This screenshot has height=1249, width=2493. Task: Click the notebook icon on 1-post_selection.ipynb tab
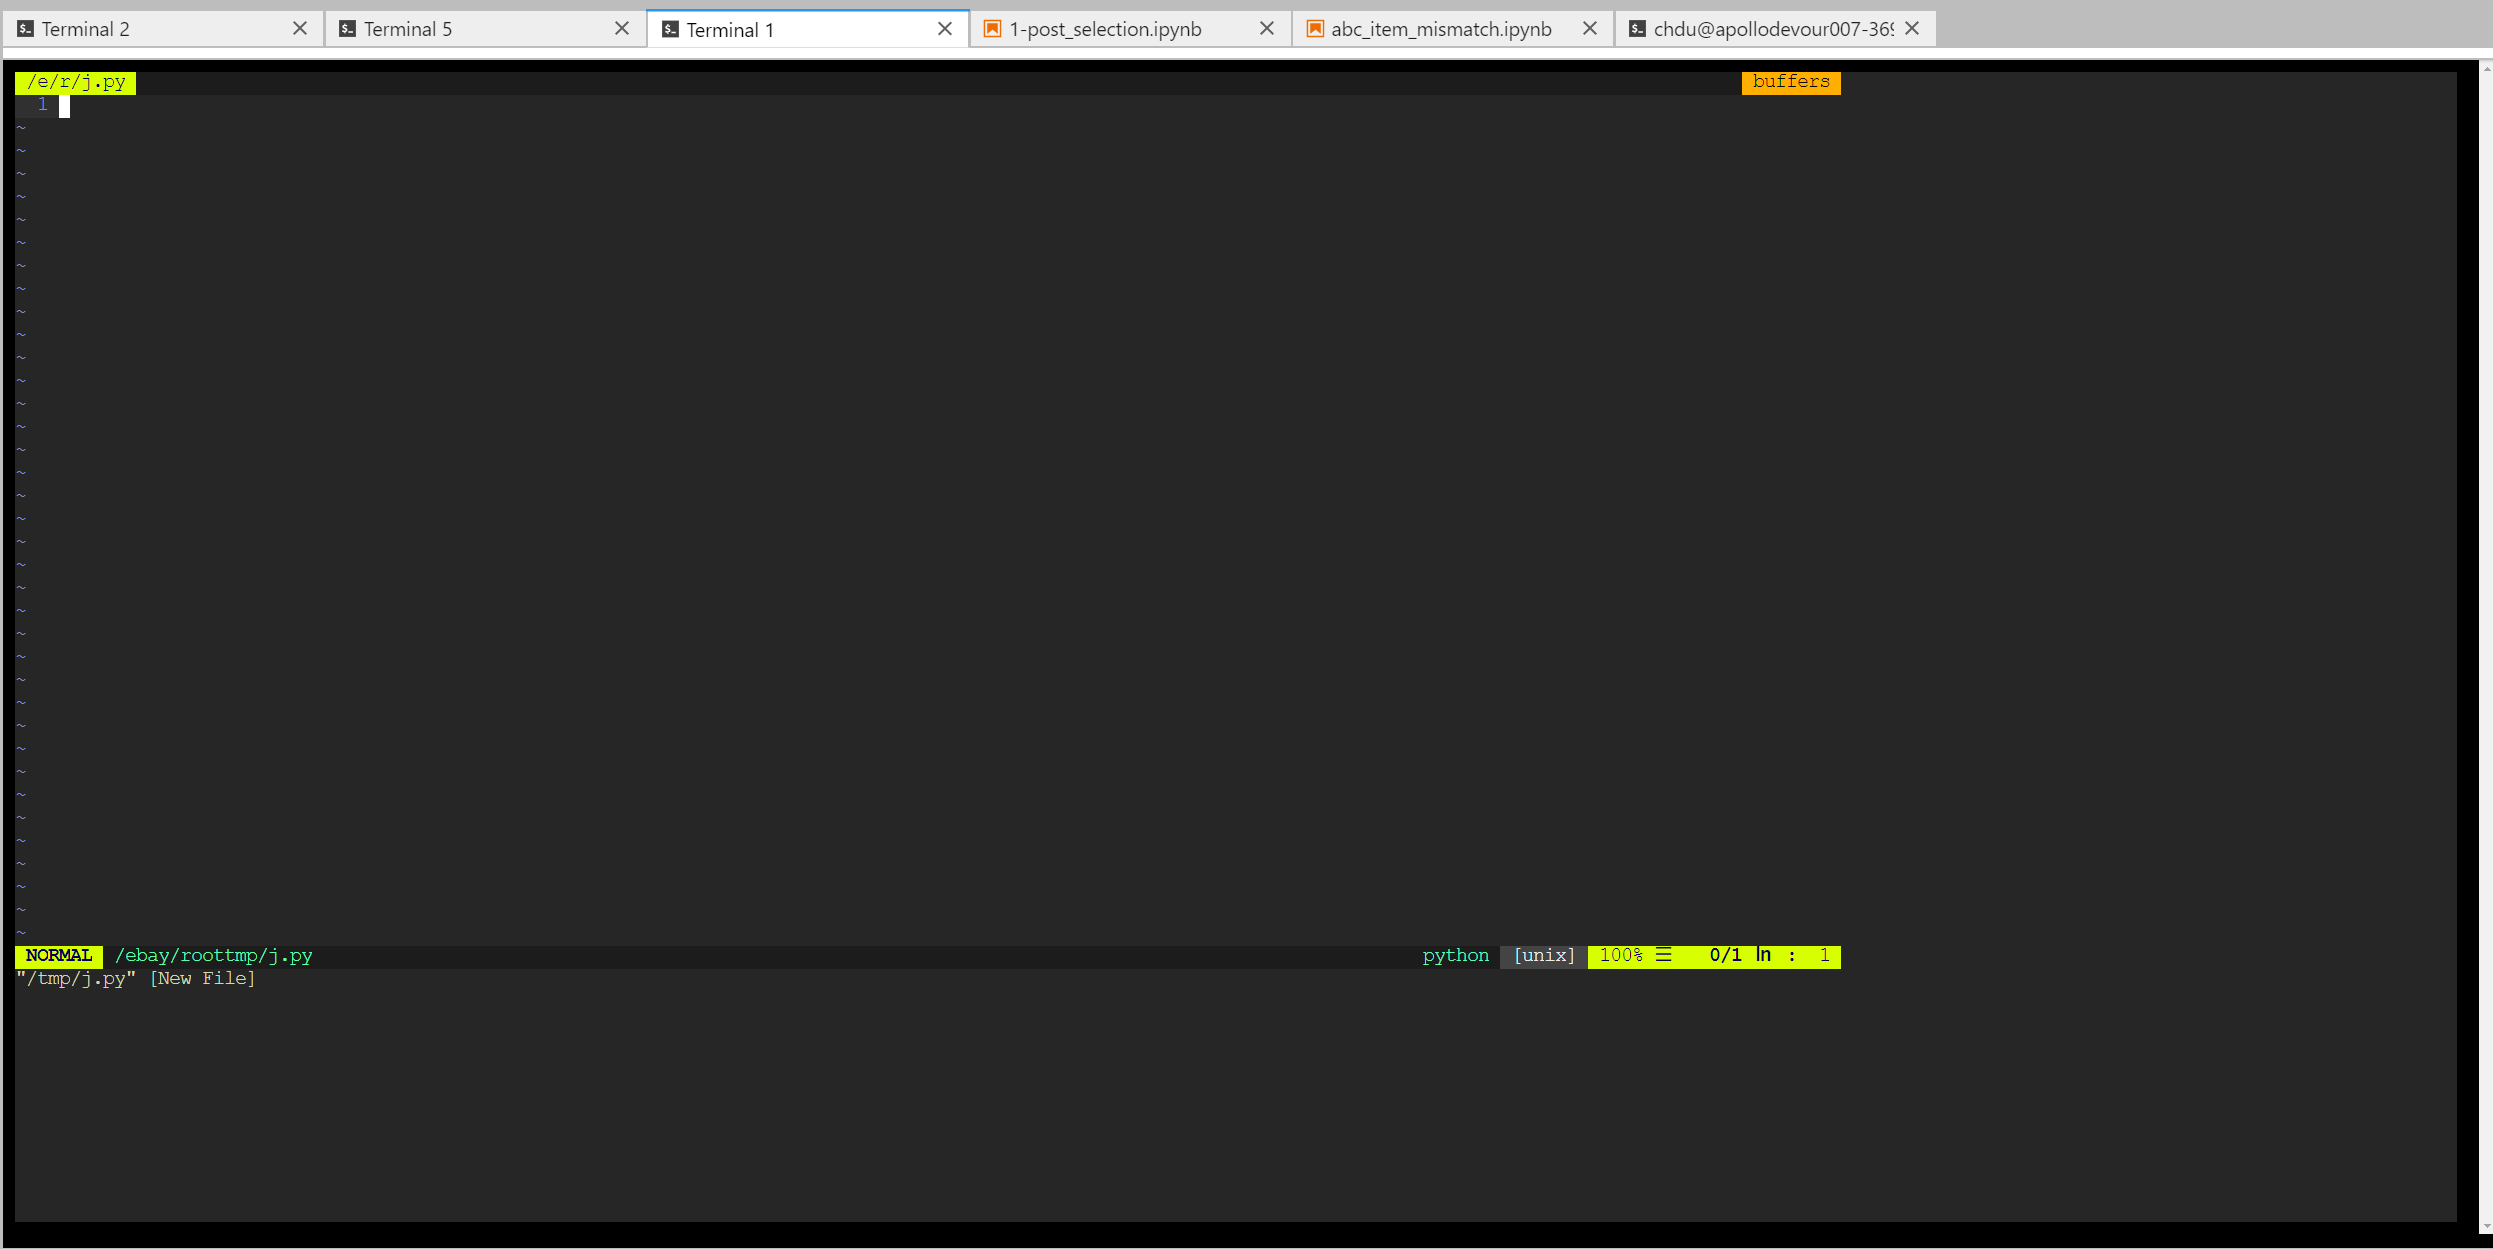pos(992,28)
